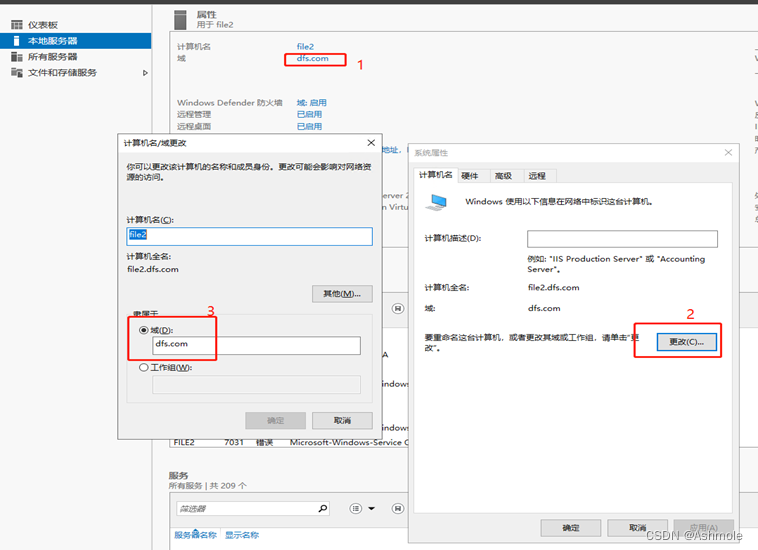The width and height of the screenshot is (758, 550).
Task: Click the services 筛选器 filter box
Action: coord(247,508)
